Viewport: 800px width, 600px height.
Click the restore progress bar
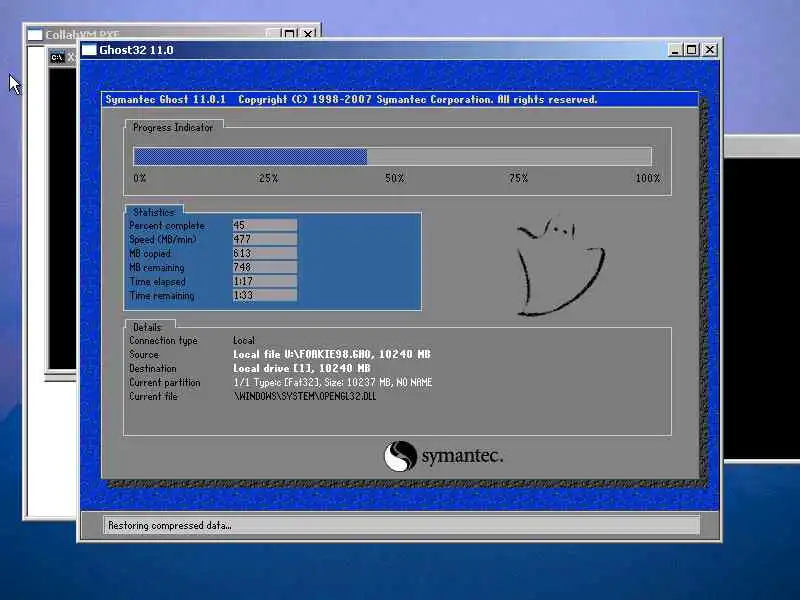click(392, 157)
